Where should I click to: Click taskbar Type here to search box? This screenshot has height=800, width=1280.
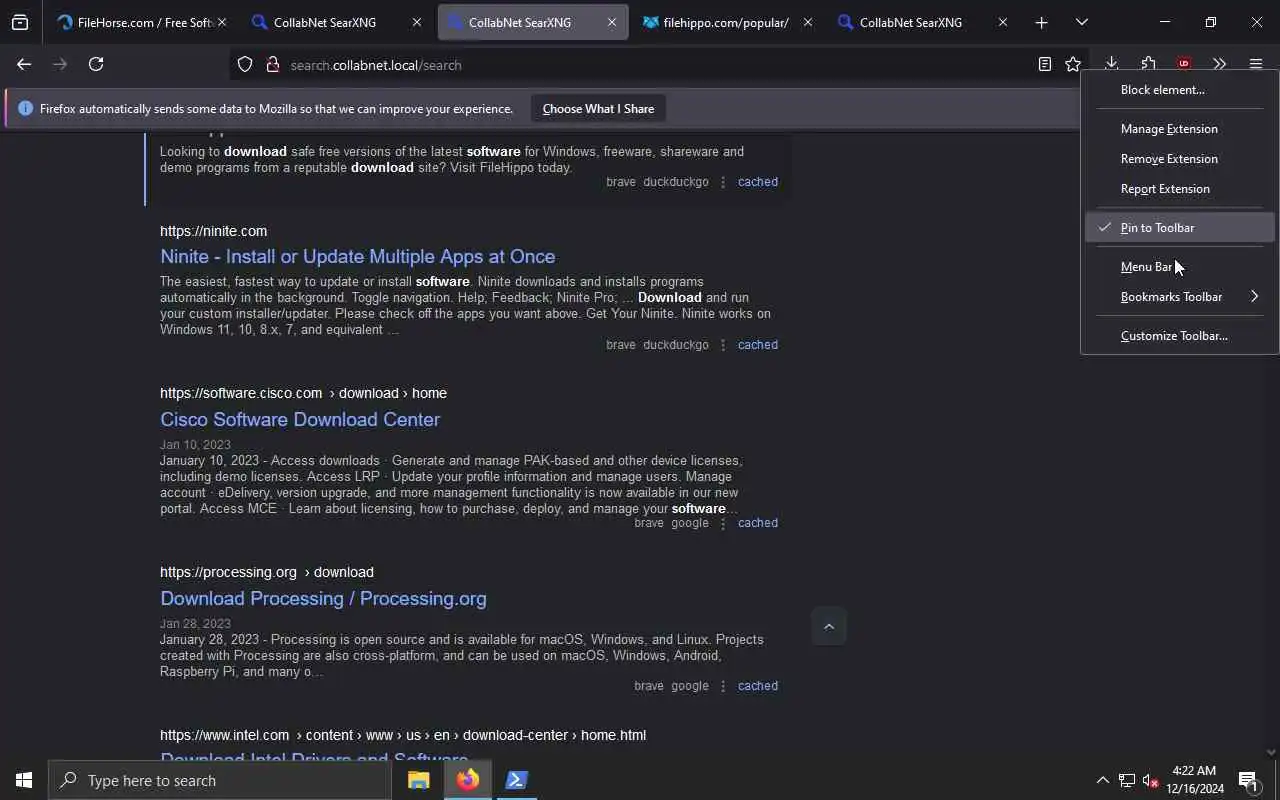(x=220, y=780)
